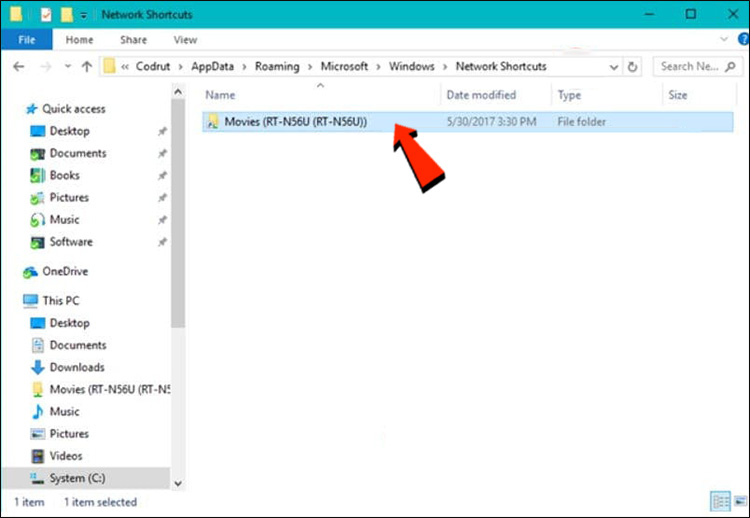The image size is (750, 518).
Task: Click New folder quick access toolbar icon
Action: coord(66,15)
